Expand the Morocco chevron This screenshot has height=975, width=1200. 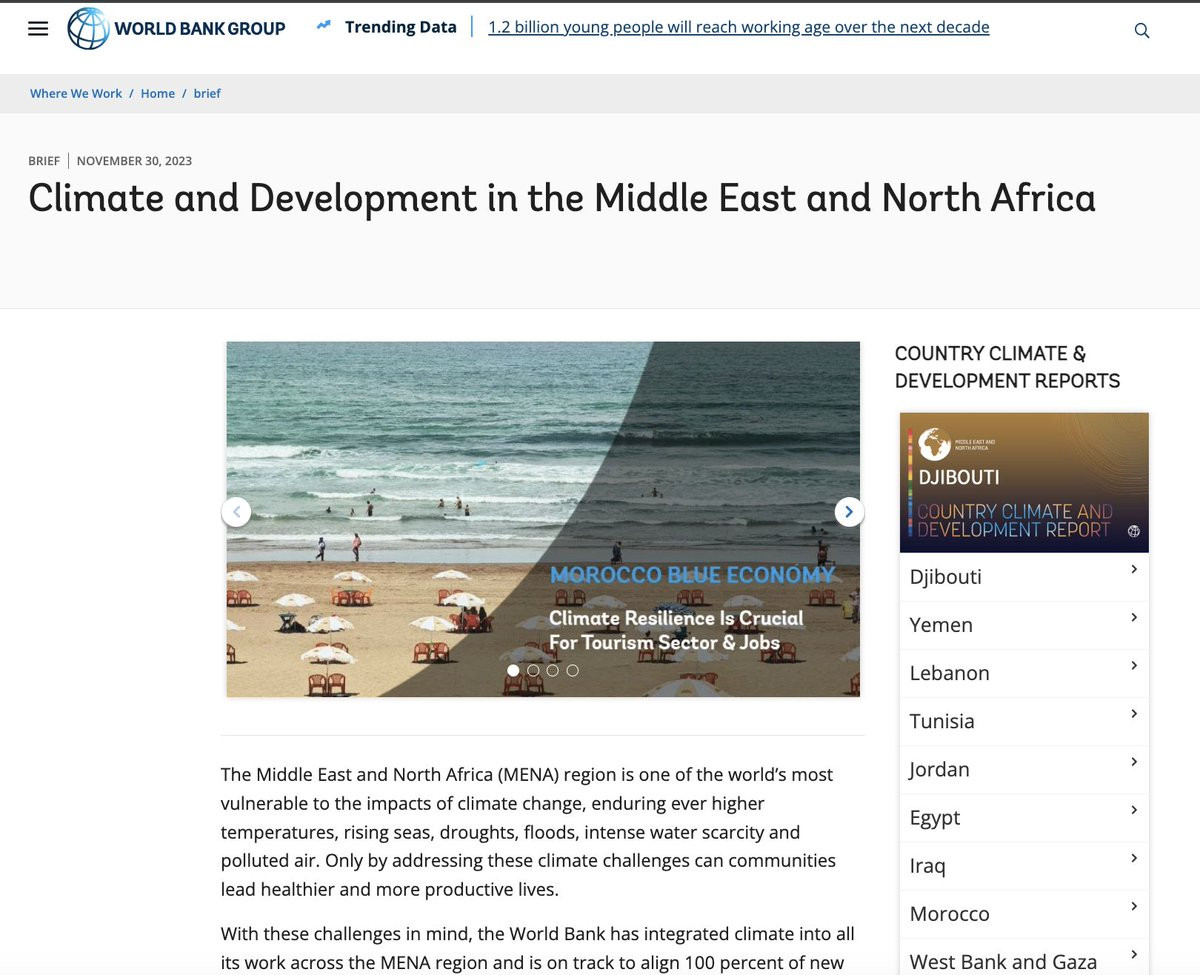pos(1134,906)
